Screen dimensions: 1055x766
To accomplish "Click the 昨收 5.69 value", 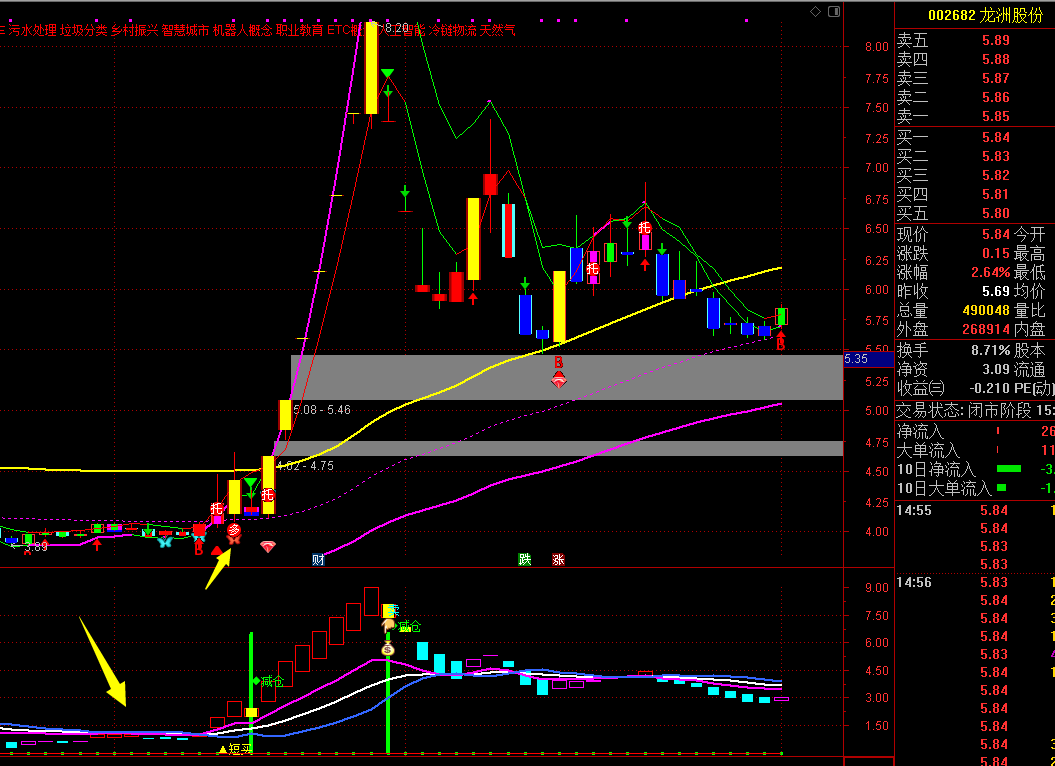I will (996, 291).
